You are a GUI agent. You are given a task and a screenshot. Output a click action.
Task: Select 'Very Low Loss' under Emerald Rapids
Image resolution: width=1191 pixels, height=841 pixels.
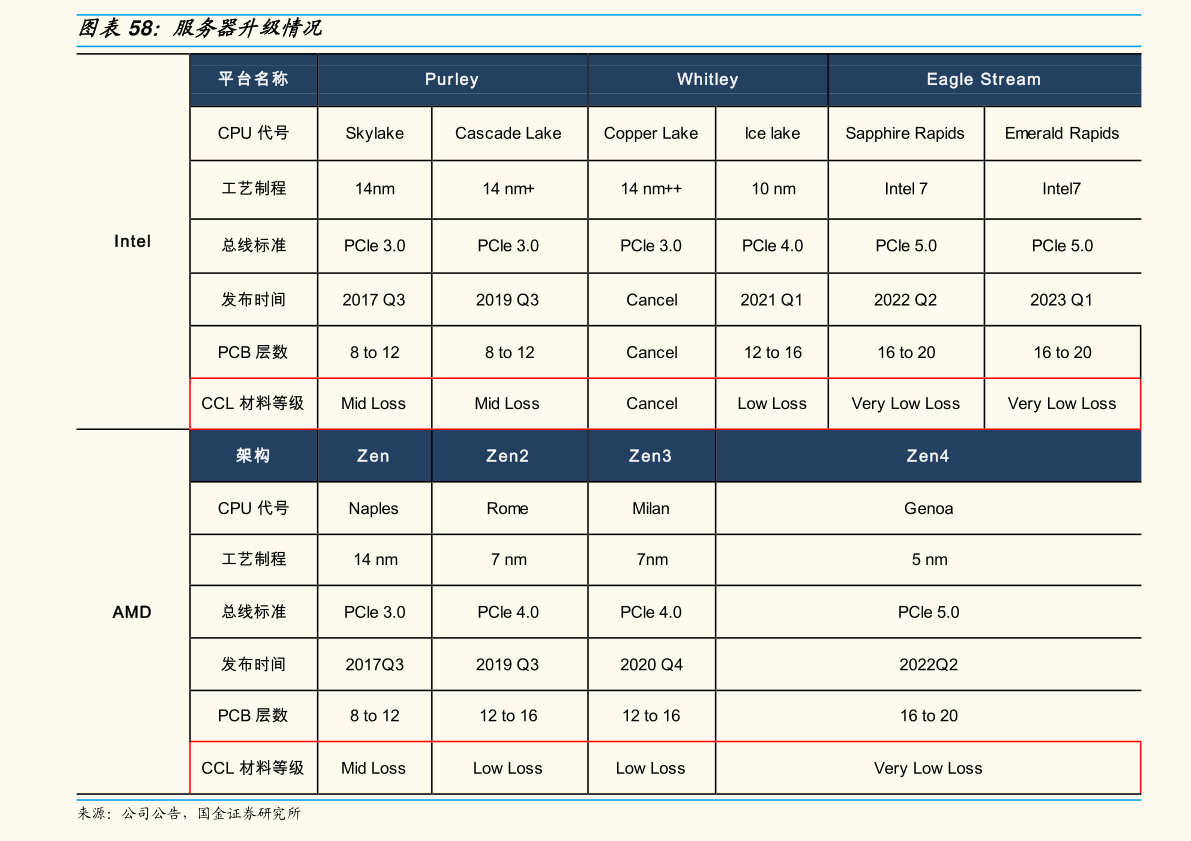point(1062,404)
